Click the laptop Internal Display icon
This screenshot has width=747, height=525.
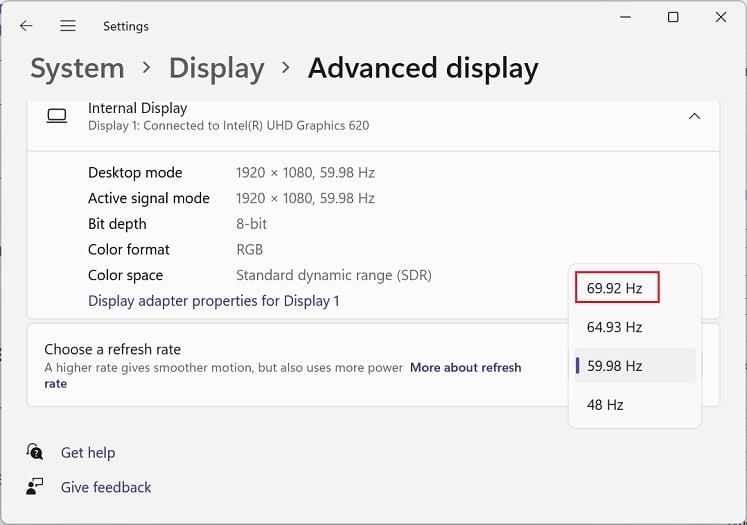pyautogui.click(x=57, y=116)
